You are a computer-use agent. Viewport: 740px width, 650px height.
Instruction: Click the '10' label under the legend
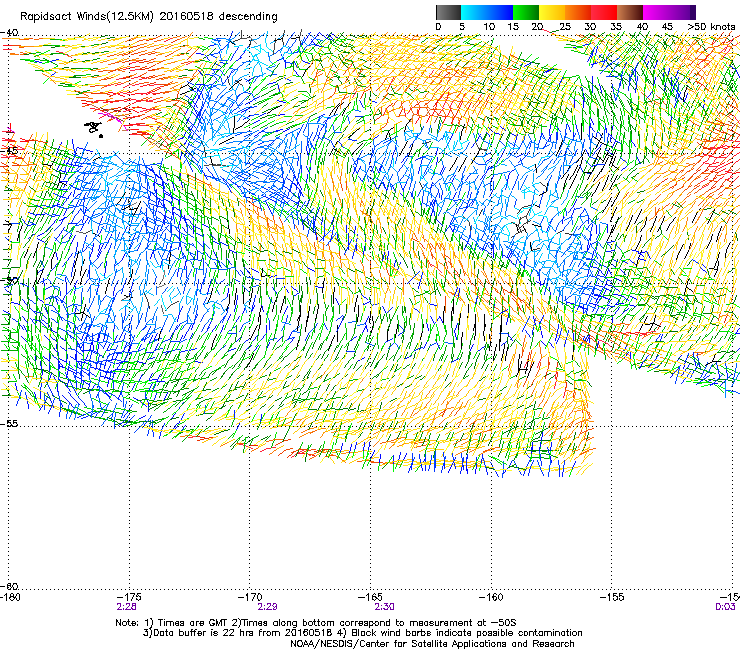[x=489, y=27]
